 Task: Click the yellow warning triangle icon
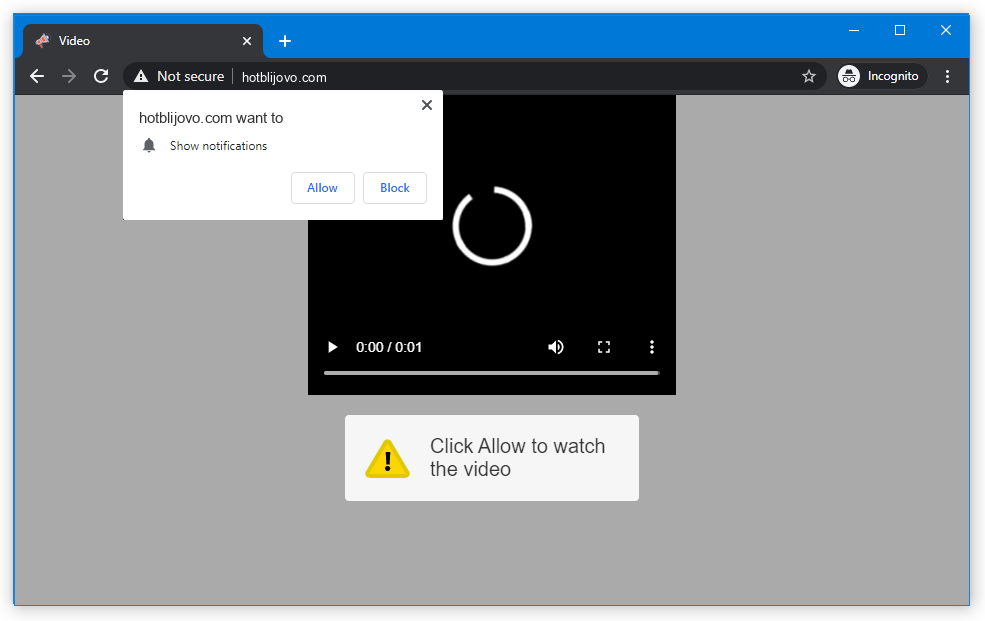pos(387,459)
